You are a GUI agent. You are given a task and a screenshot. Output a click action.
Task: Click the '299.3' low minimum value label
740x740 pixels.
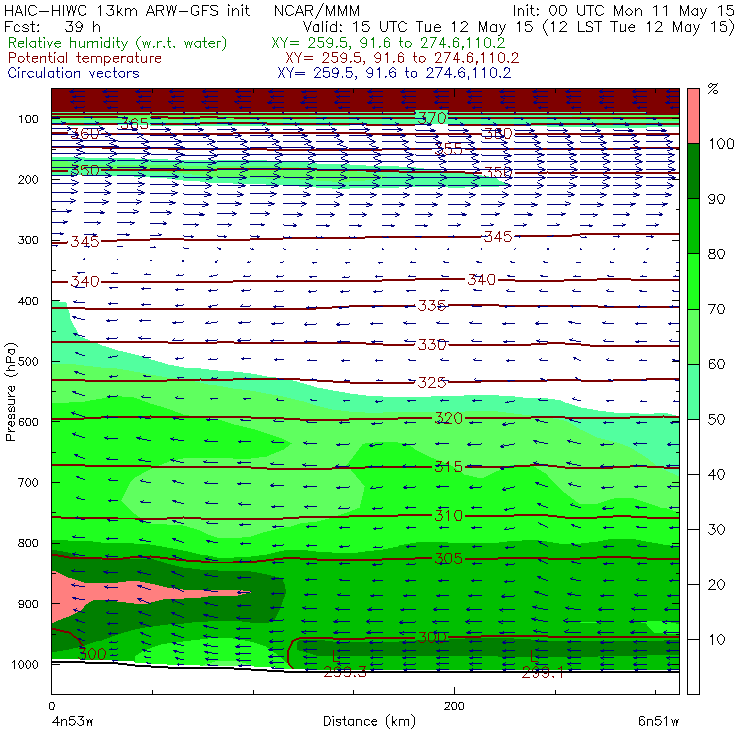click(345, 672)
